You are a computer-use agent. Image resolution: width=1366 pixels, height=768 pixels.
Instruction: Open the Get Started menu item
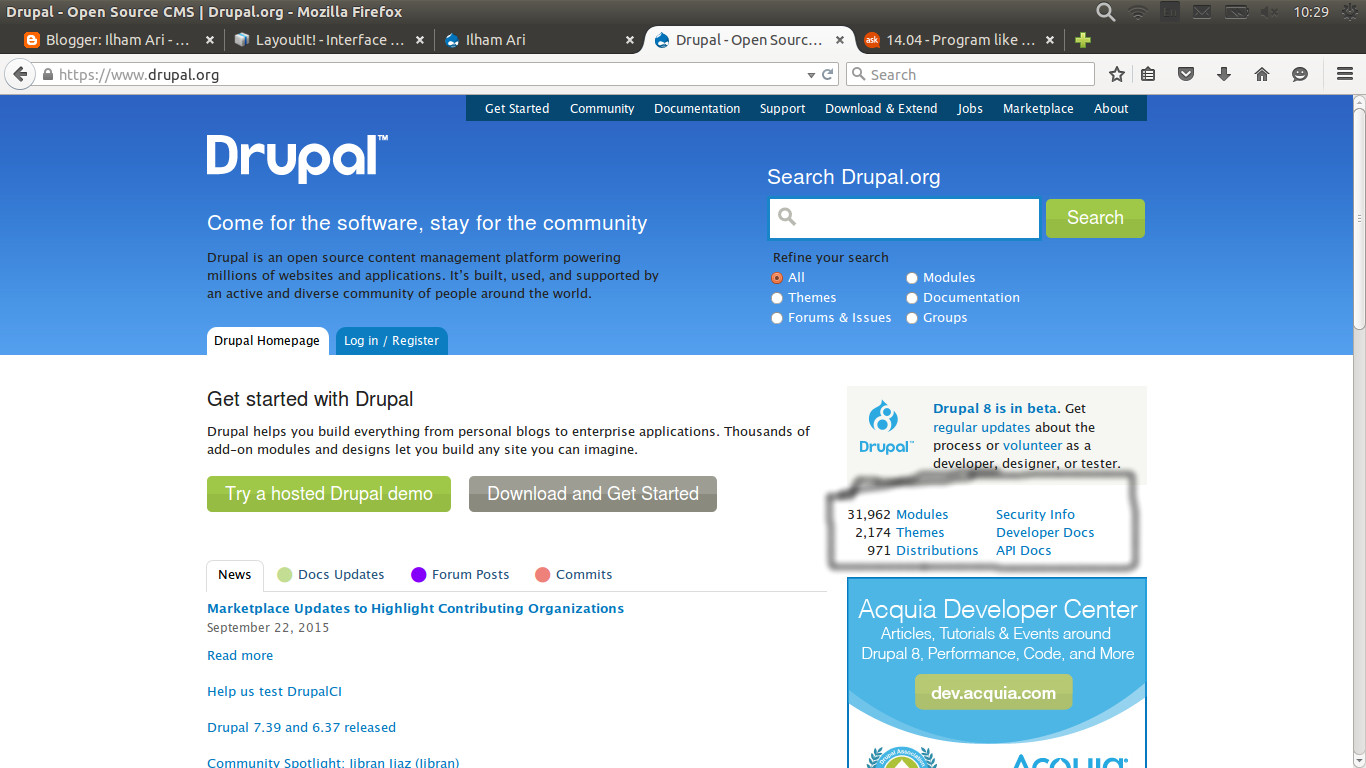pos(517,108)
